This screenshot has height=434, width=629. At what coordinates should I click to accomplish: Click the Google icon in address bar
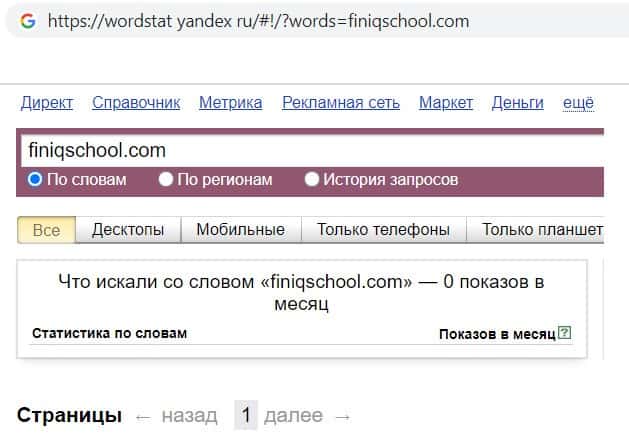28,21
